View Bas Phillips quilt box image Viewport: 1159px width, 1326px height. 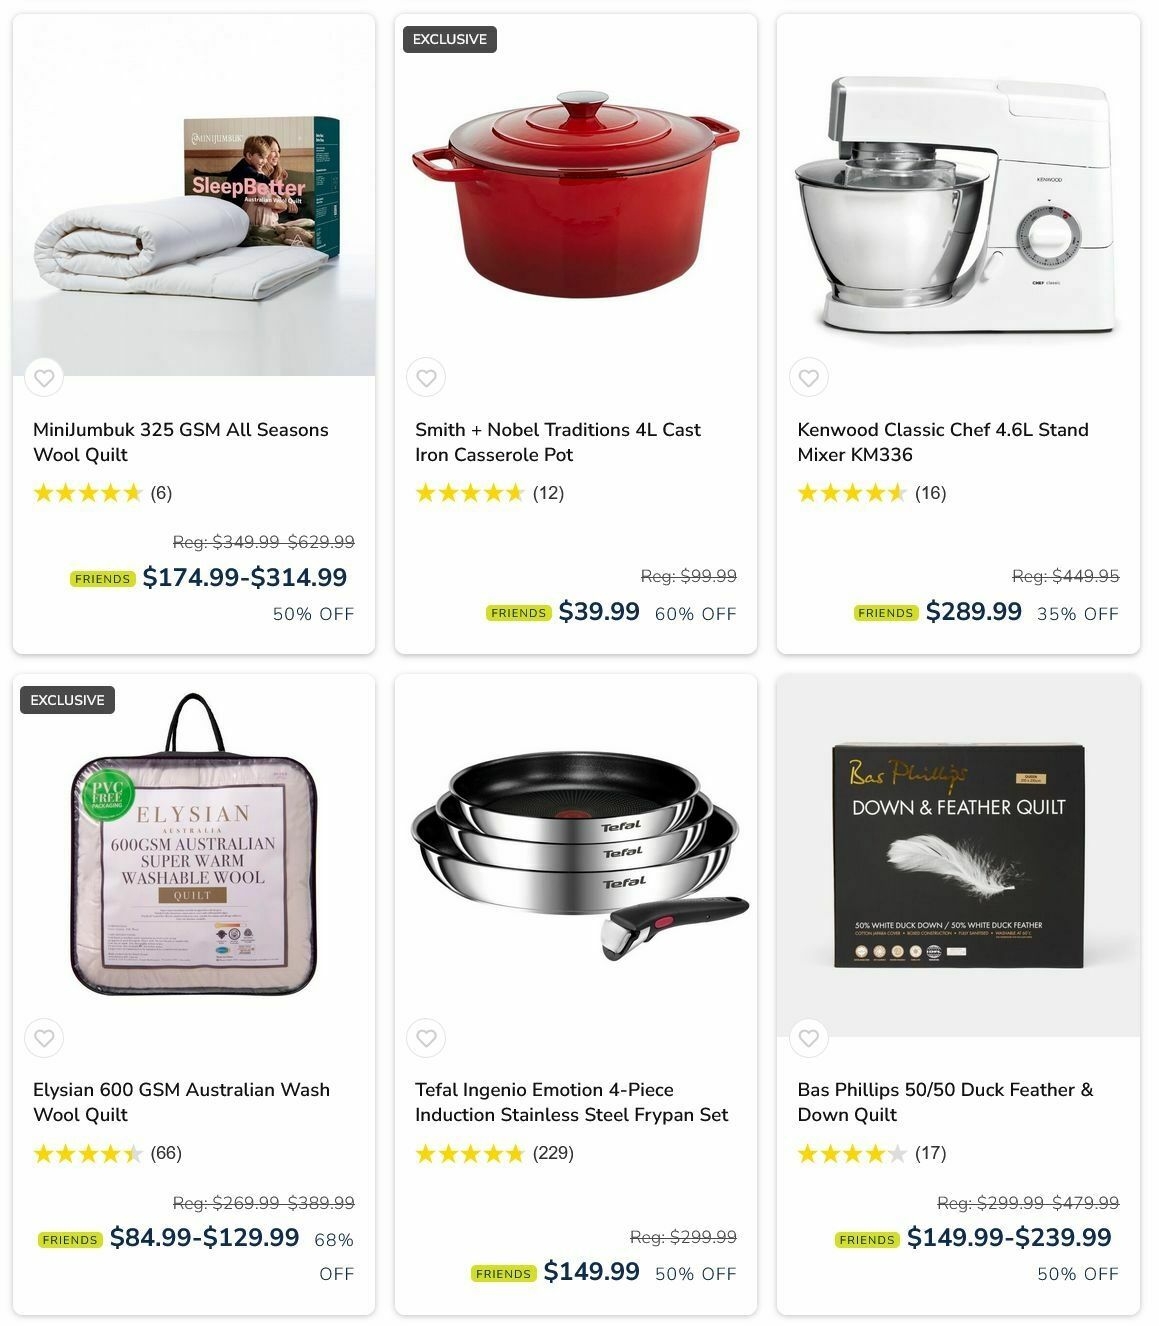click(958, 855)
